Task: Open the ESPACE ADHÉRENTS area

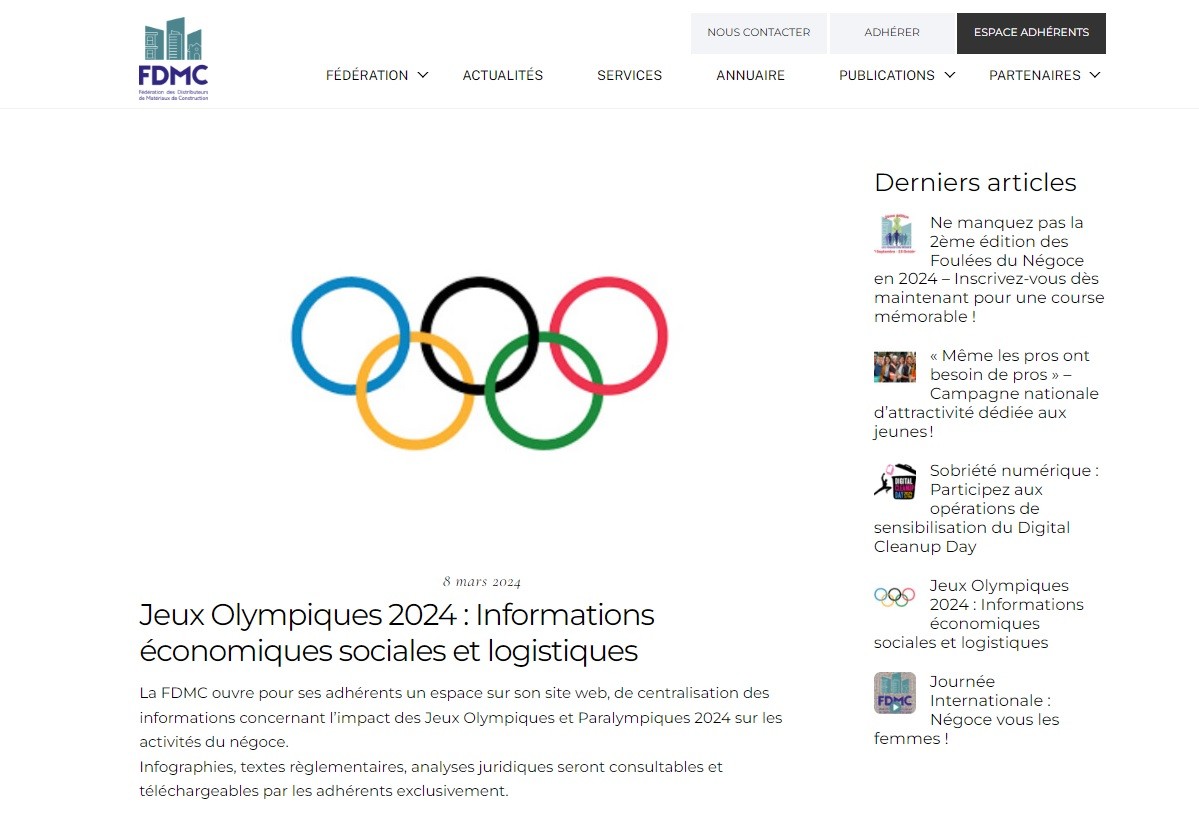Action: coord(1031,32)
